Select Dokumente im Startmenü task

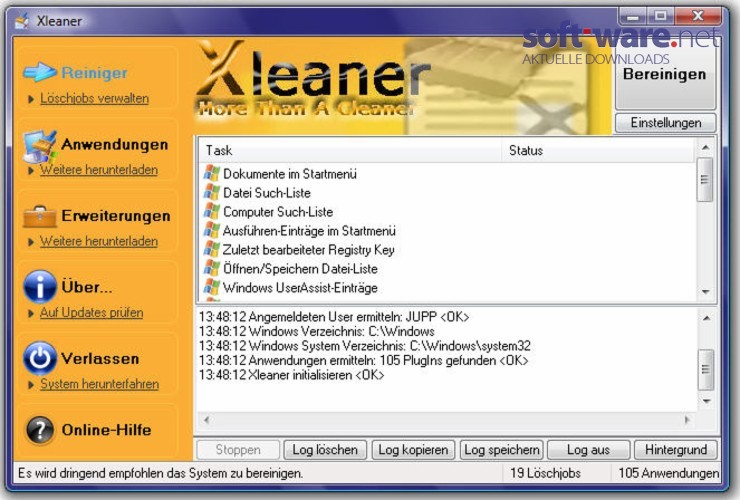point(290,174)
